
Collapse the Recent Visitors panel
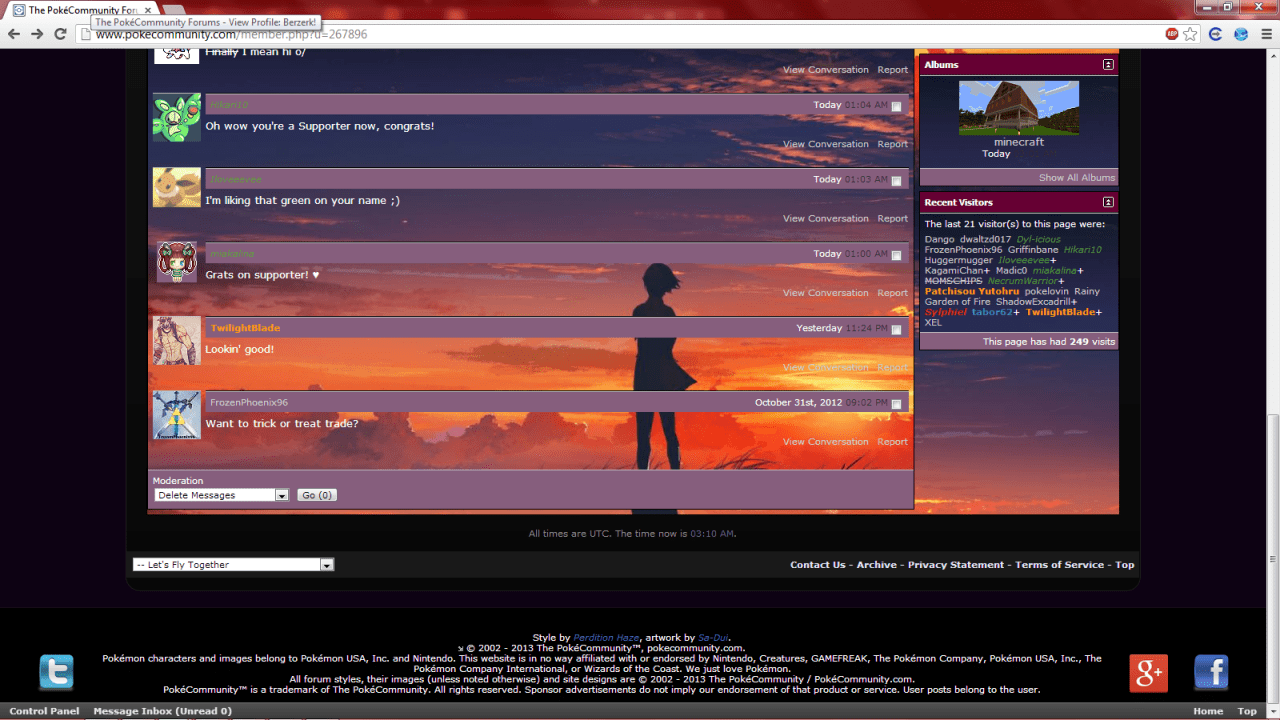(x=1108, y=203)
